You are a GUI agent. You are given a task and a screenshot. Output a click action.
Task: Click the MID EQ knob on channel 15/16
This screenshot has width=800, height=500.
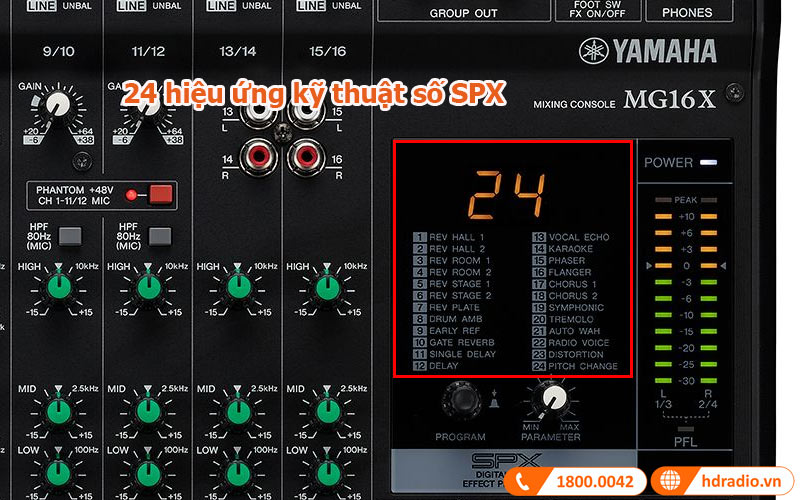[328, 411]
